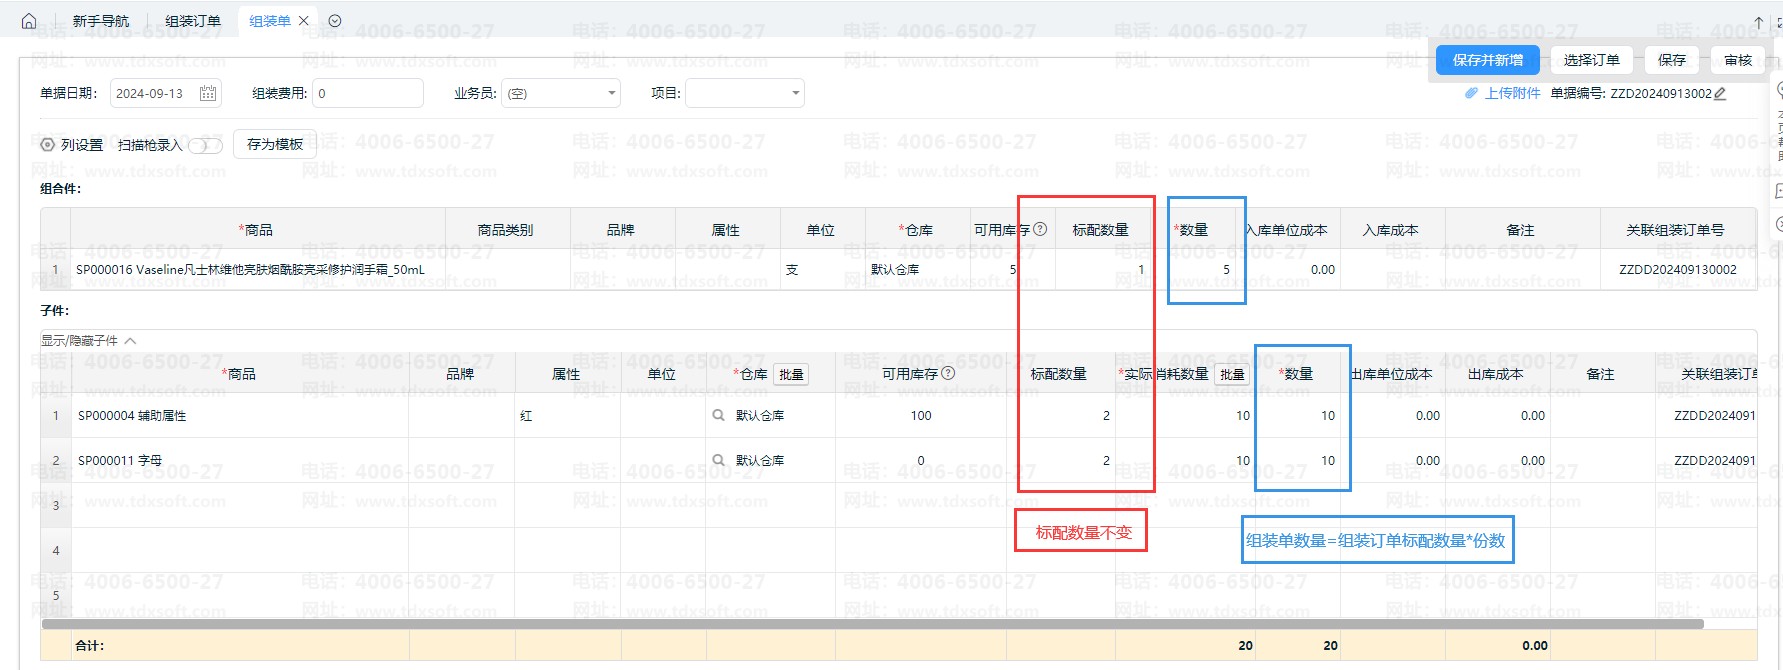This screenshot has height=670, width=1783.
Task: Click the horizontal scrollbar under the 子件 table
Action: pyautogui.click(x=872, y=624)
